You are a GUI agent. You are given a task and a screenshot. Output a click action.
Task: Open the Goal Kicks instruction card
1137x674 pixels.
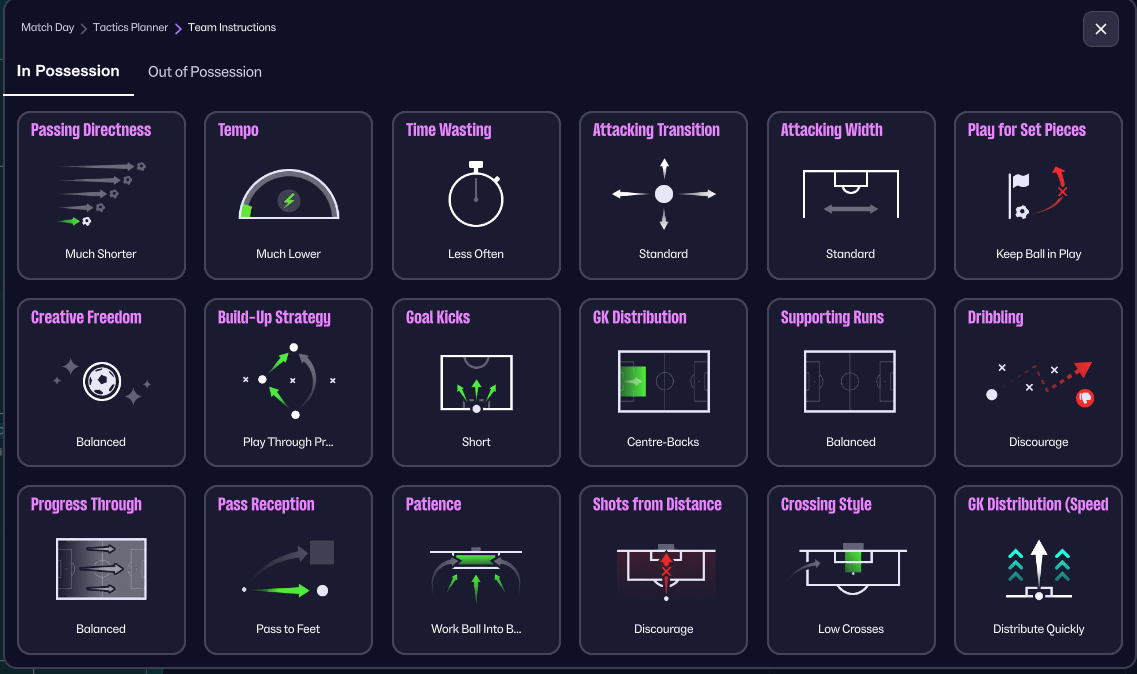pos(476,382)
